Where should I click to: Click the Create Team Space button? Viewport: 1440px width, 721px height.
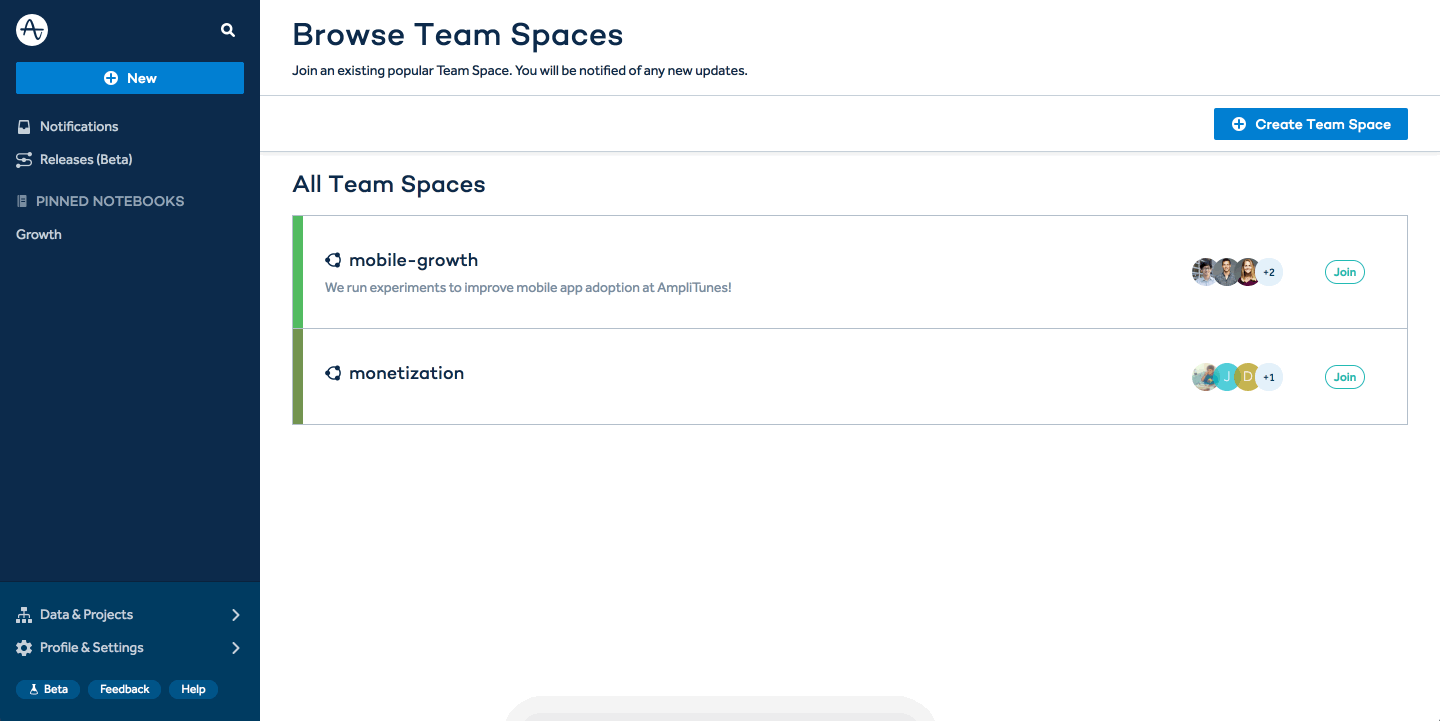point(1310,124)
